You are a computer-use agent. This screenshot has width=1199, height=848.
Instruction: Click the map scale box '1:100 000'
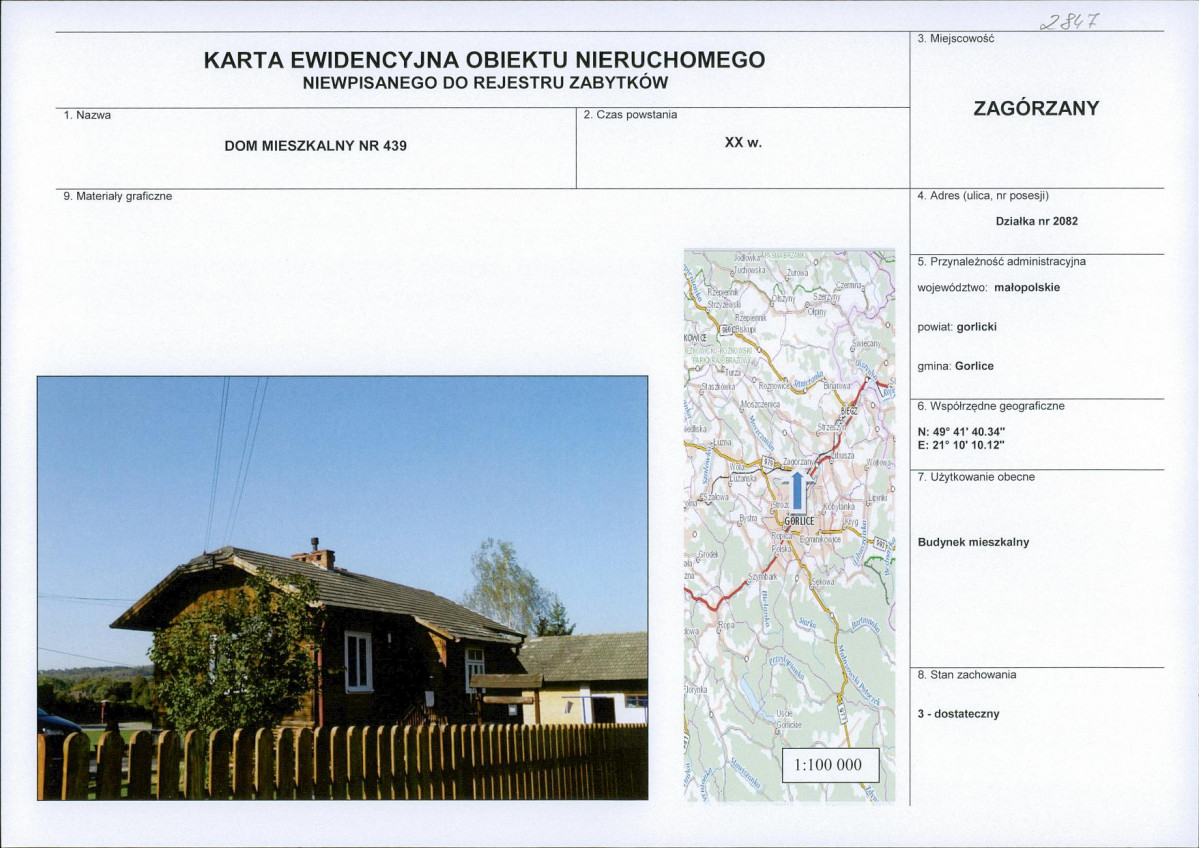(x=830, y=765)
